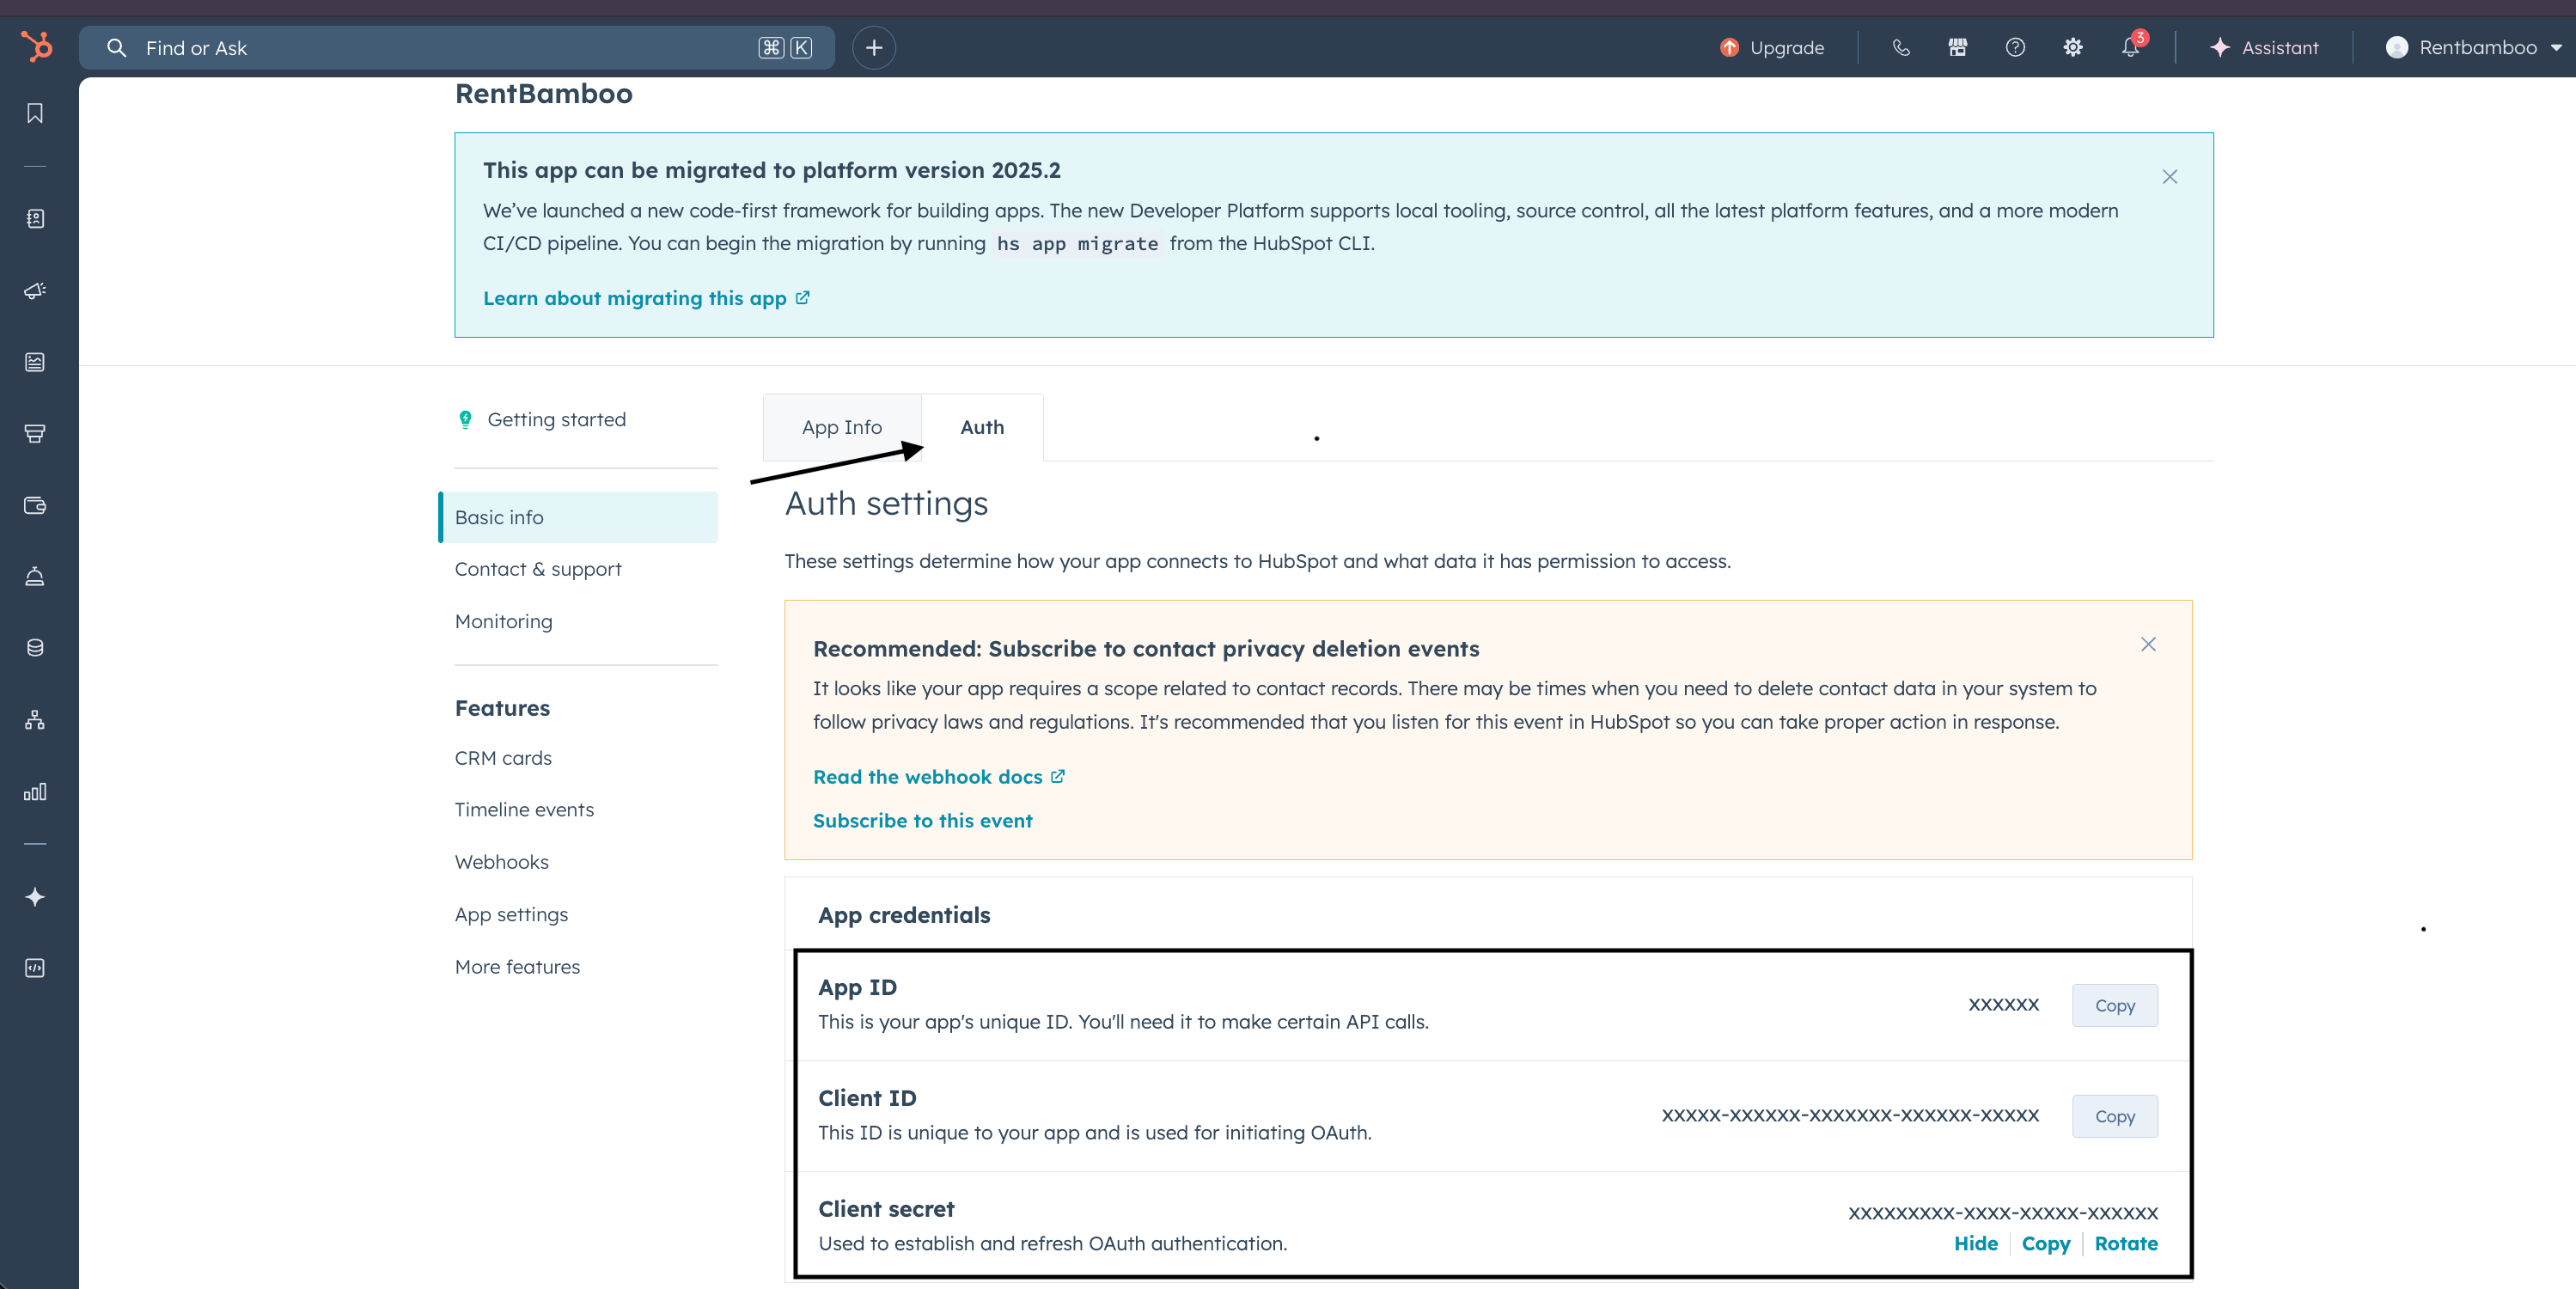
Task: Open the Notifications bell icon
Action: pyautogui.click(x=2130, y=47)
